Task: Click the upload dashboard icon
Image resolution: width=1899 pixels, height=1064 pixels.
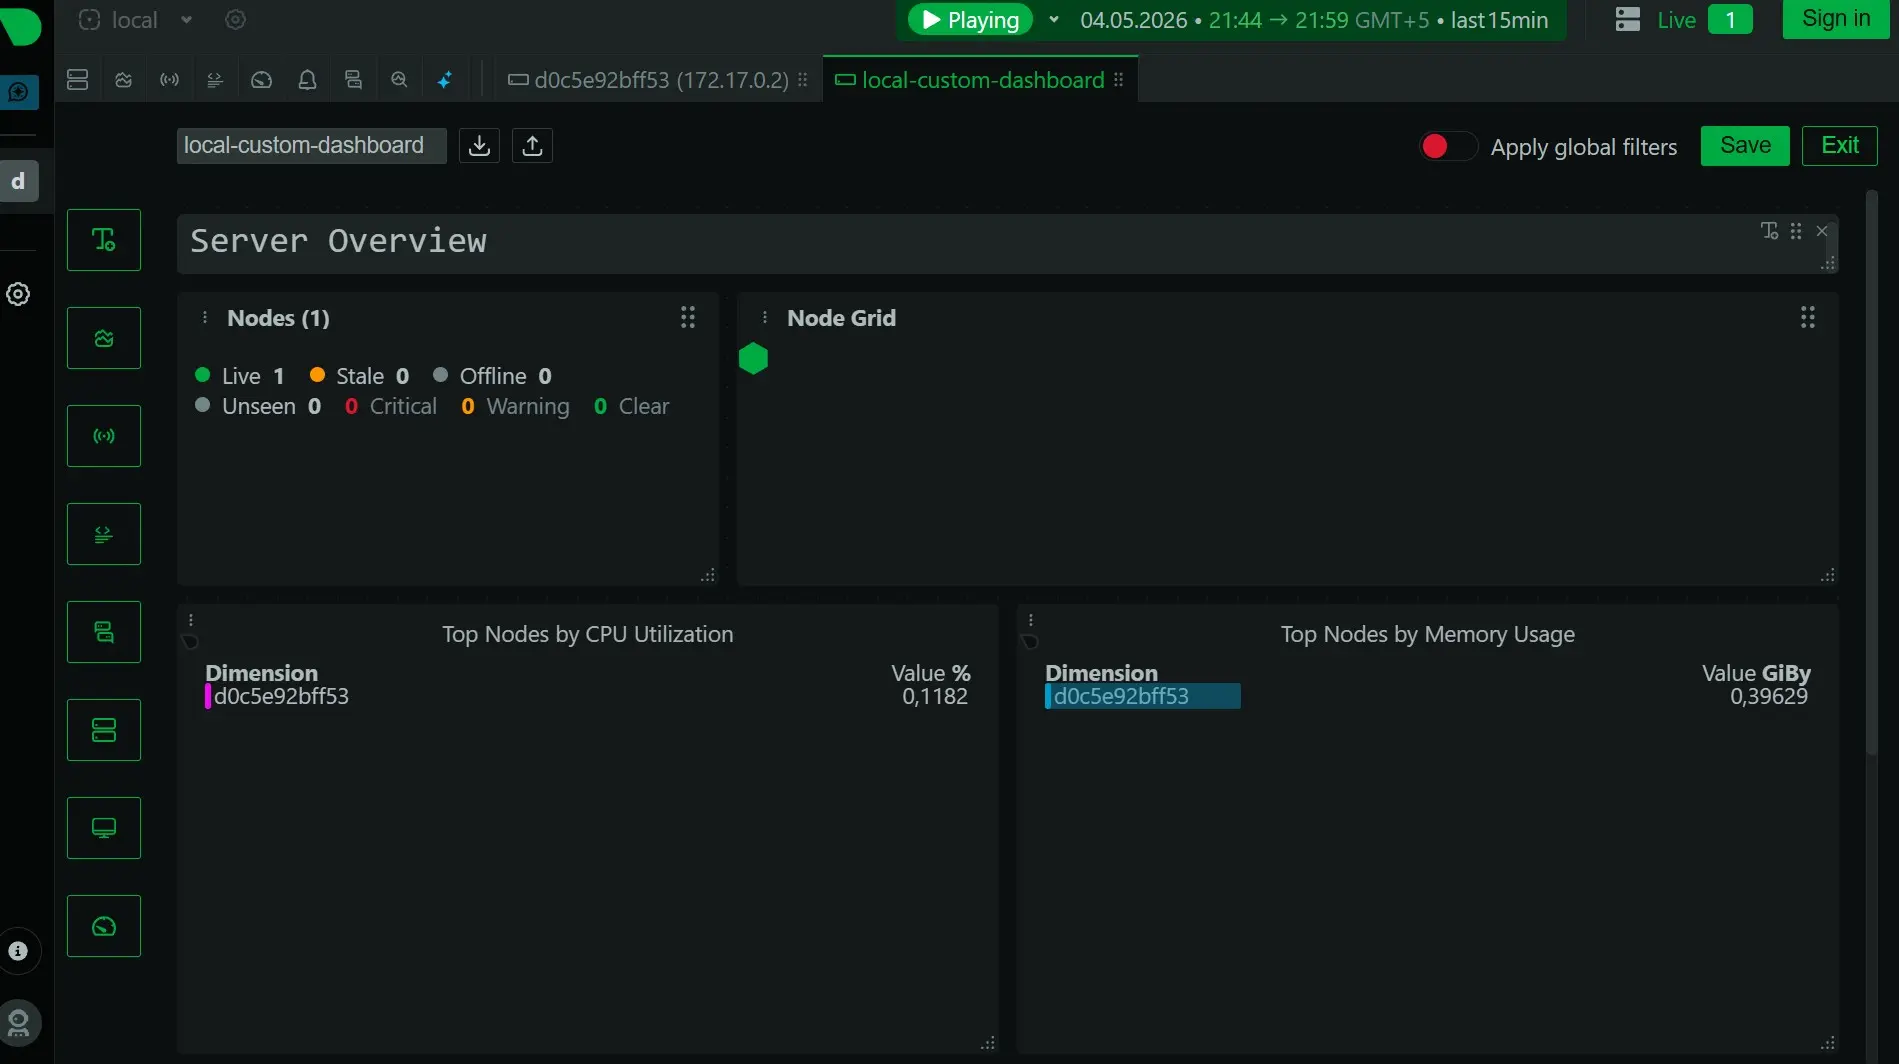Action: 533,146
